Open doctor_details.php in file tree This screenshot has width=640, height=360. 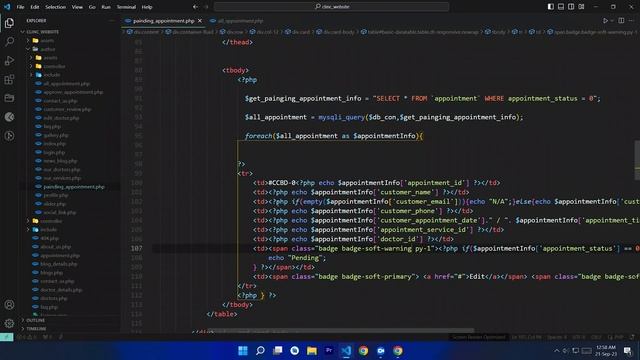(61, 290)
